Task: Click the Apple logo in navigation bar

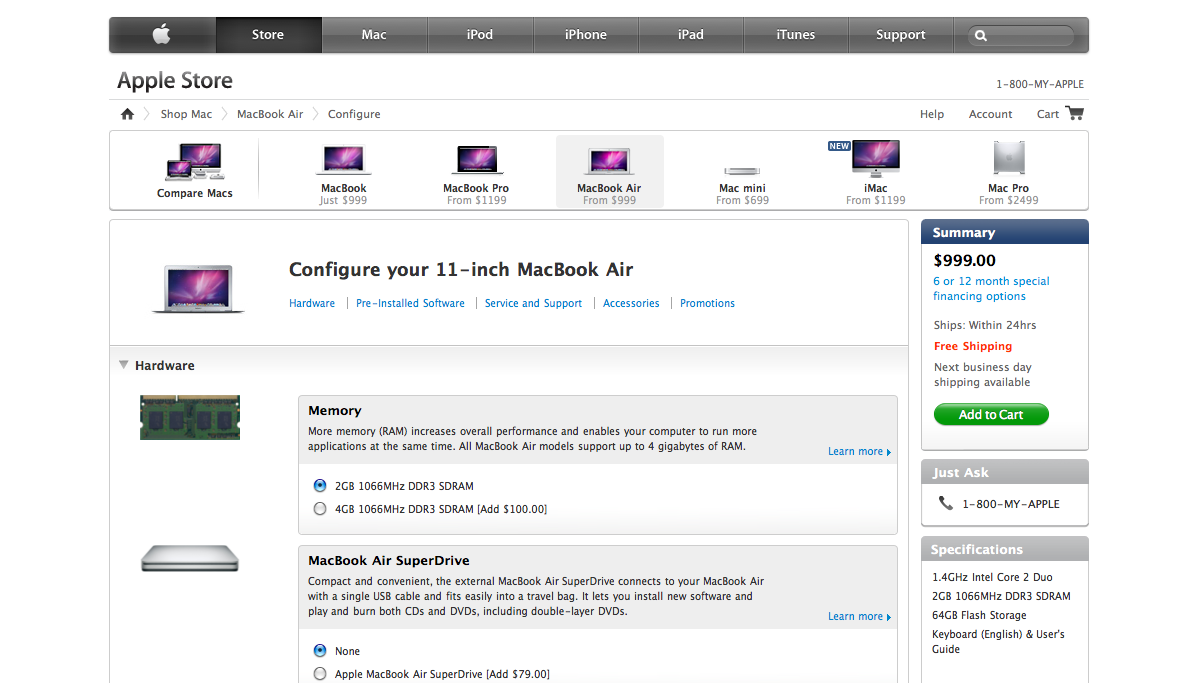Action: 161,34
